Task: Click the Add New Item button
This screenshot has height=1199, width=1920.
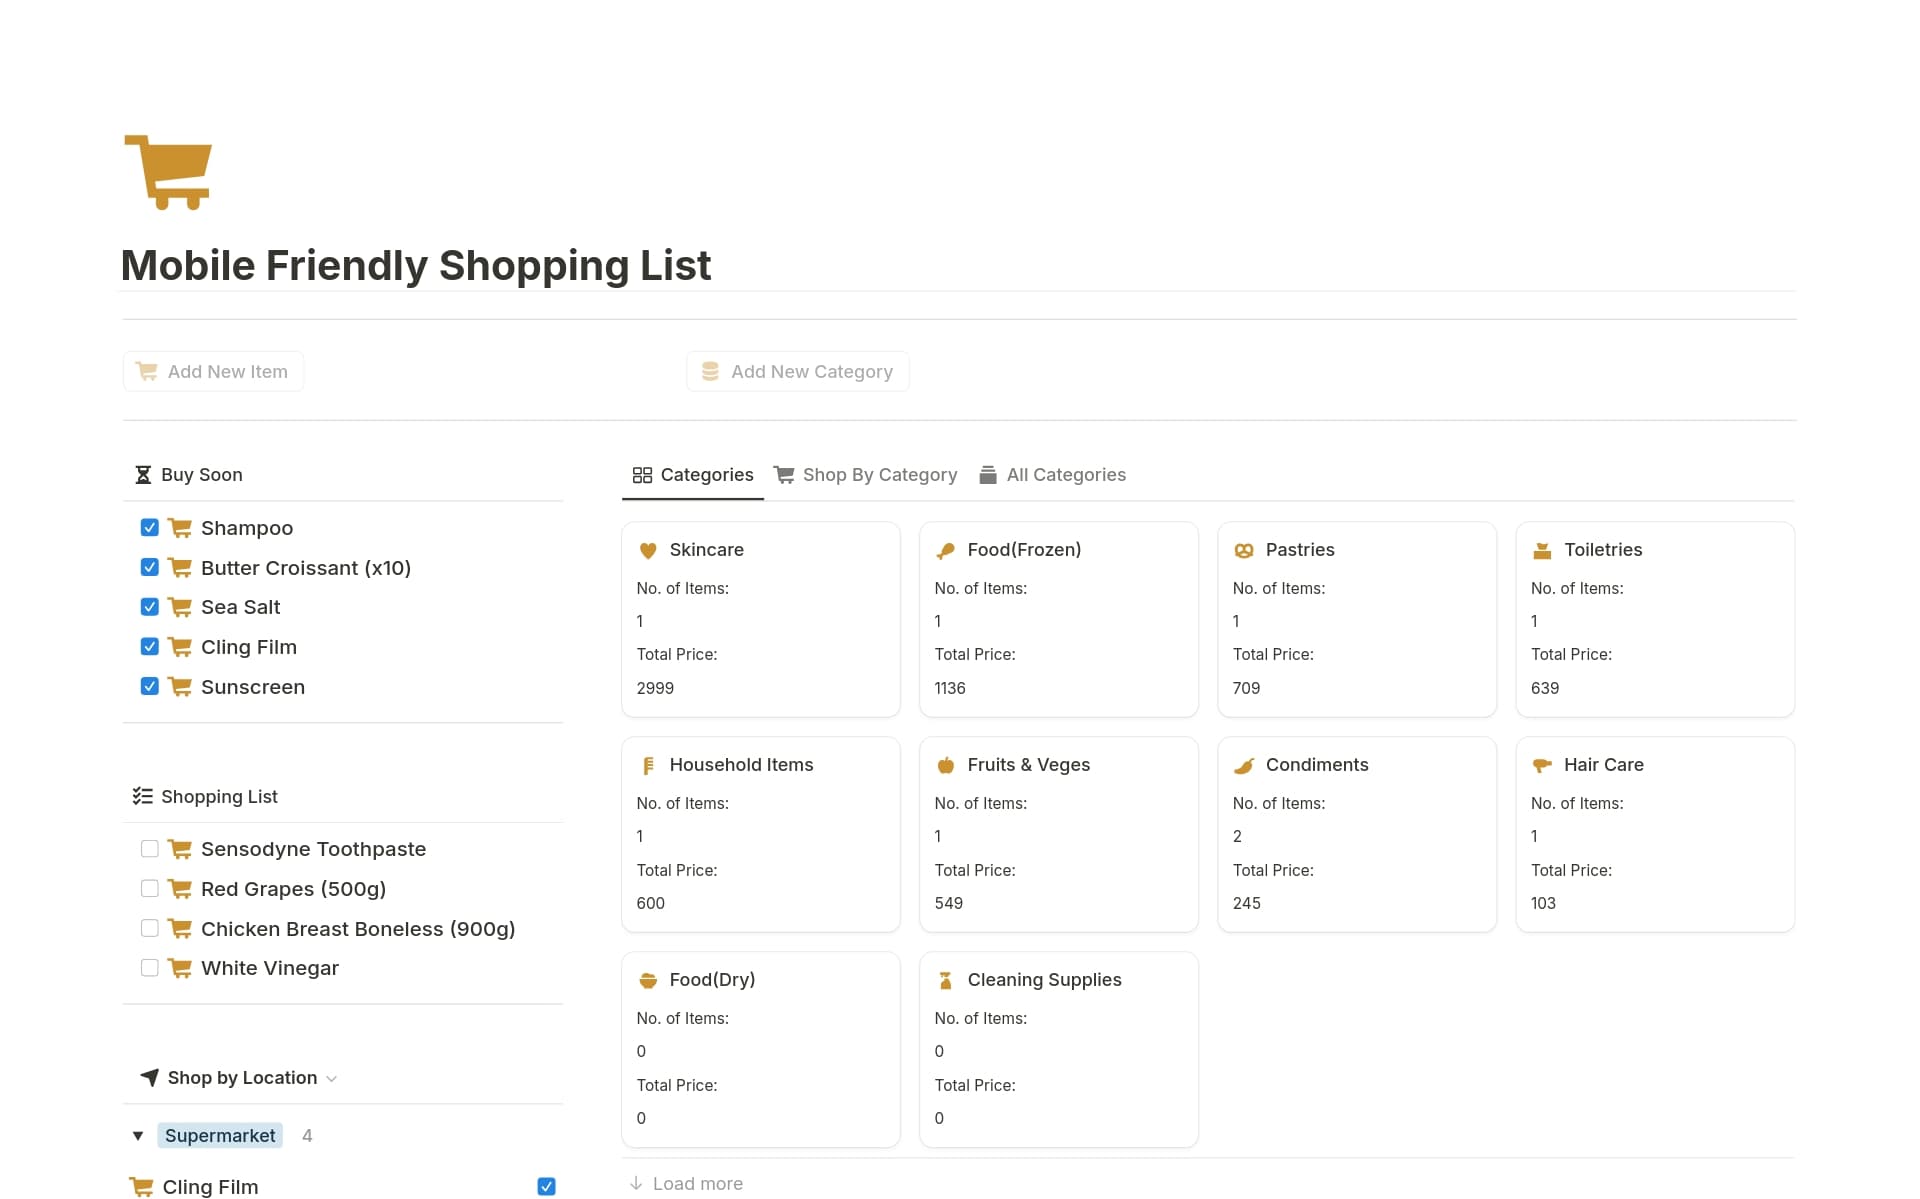Action: pyautogui.click(x=212, y=371)
